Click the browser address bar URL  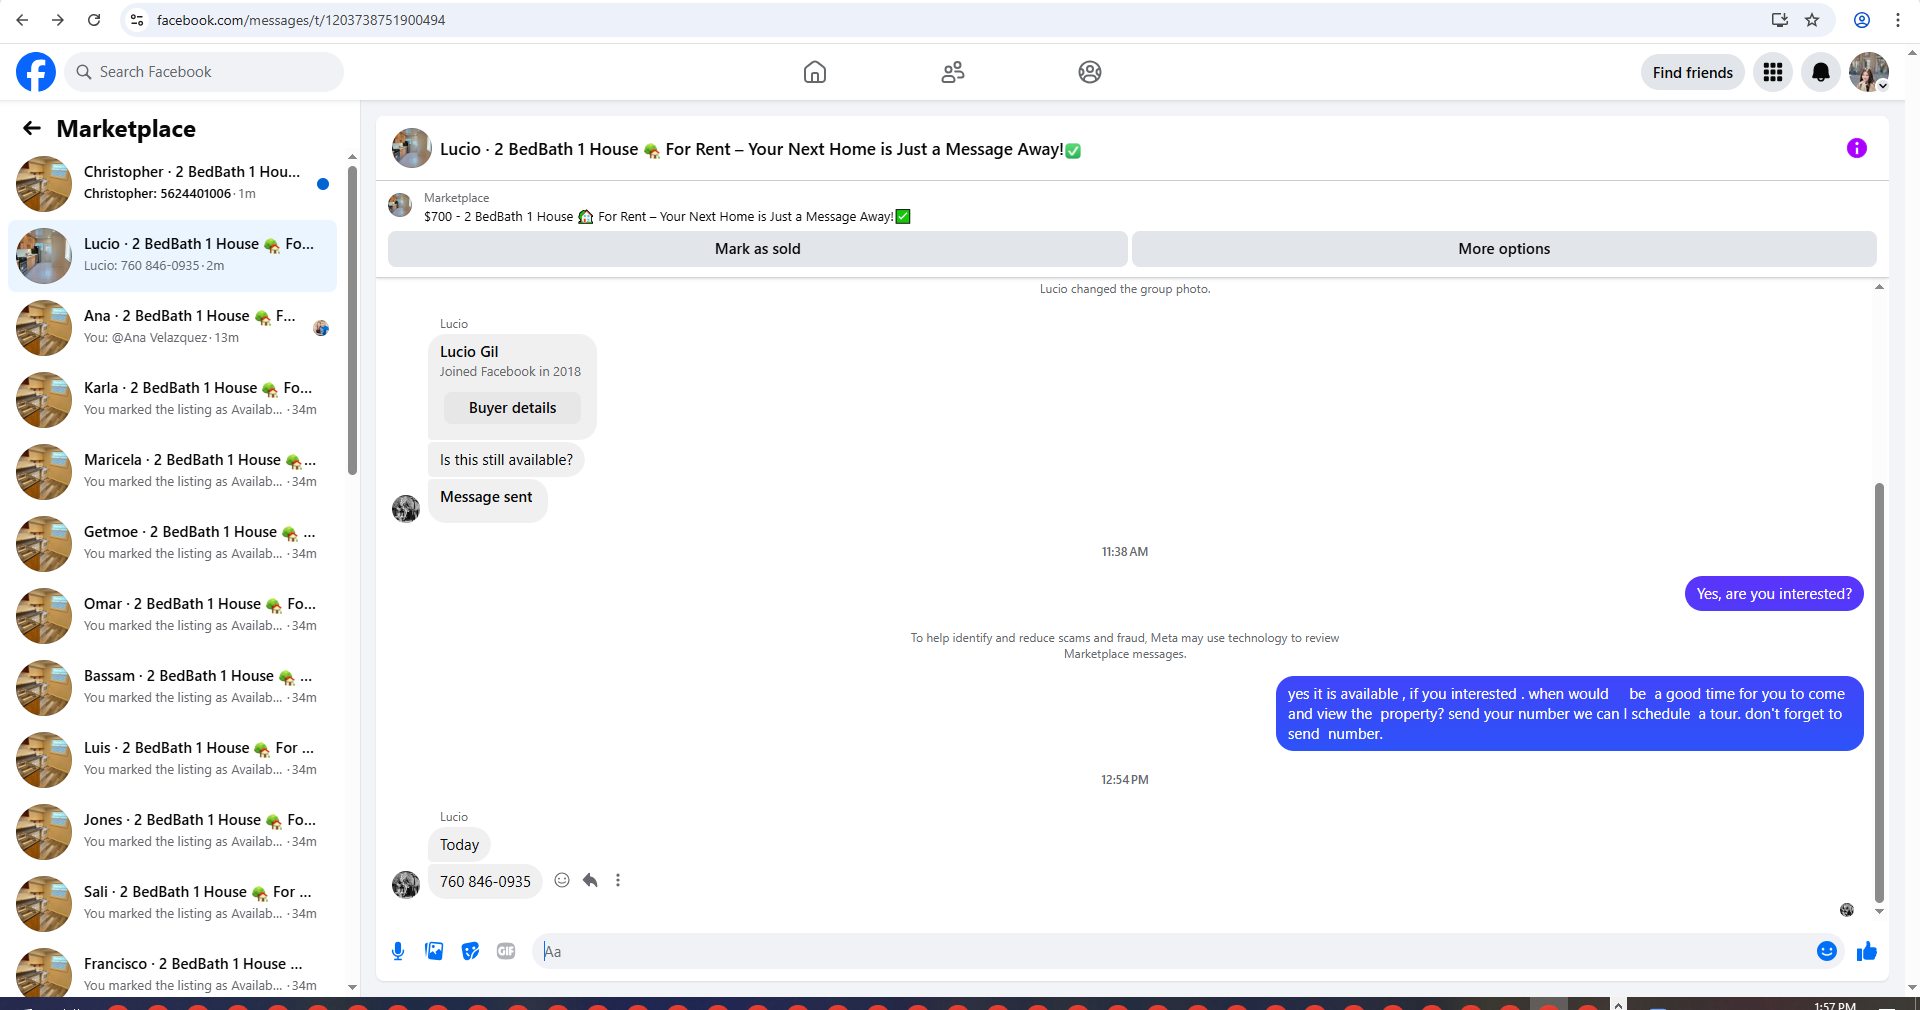(x=301, y=20)
